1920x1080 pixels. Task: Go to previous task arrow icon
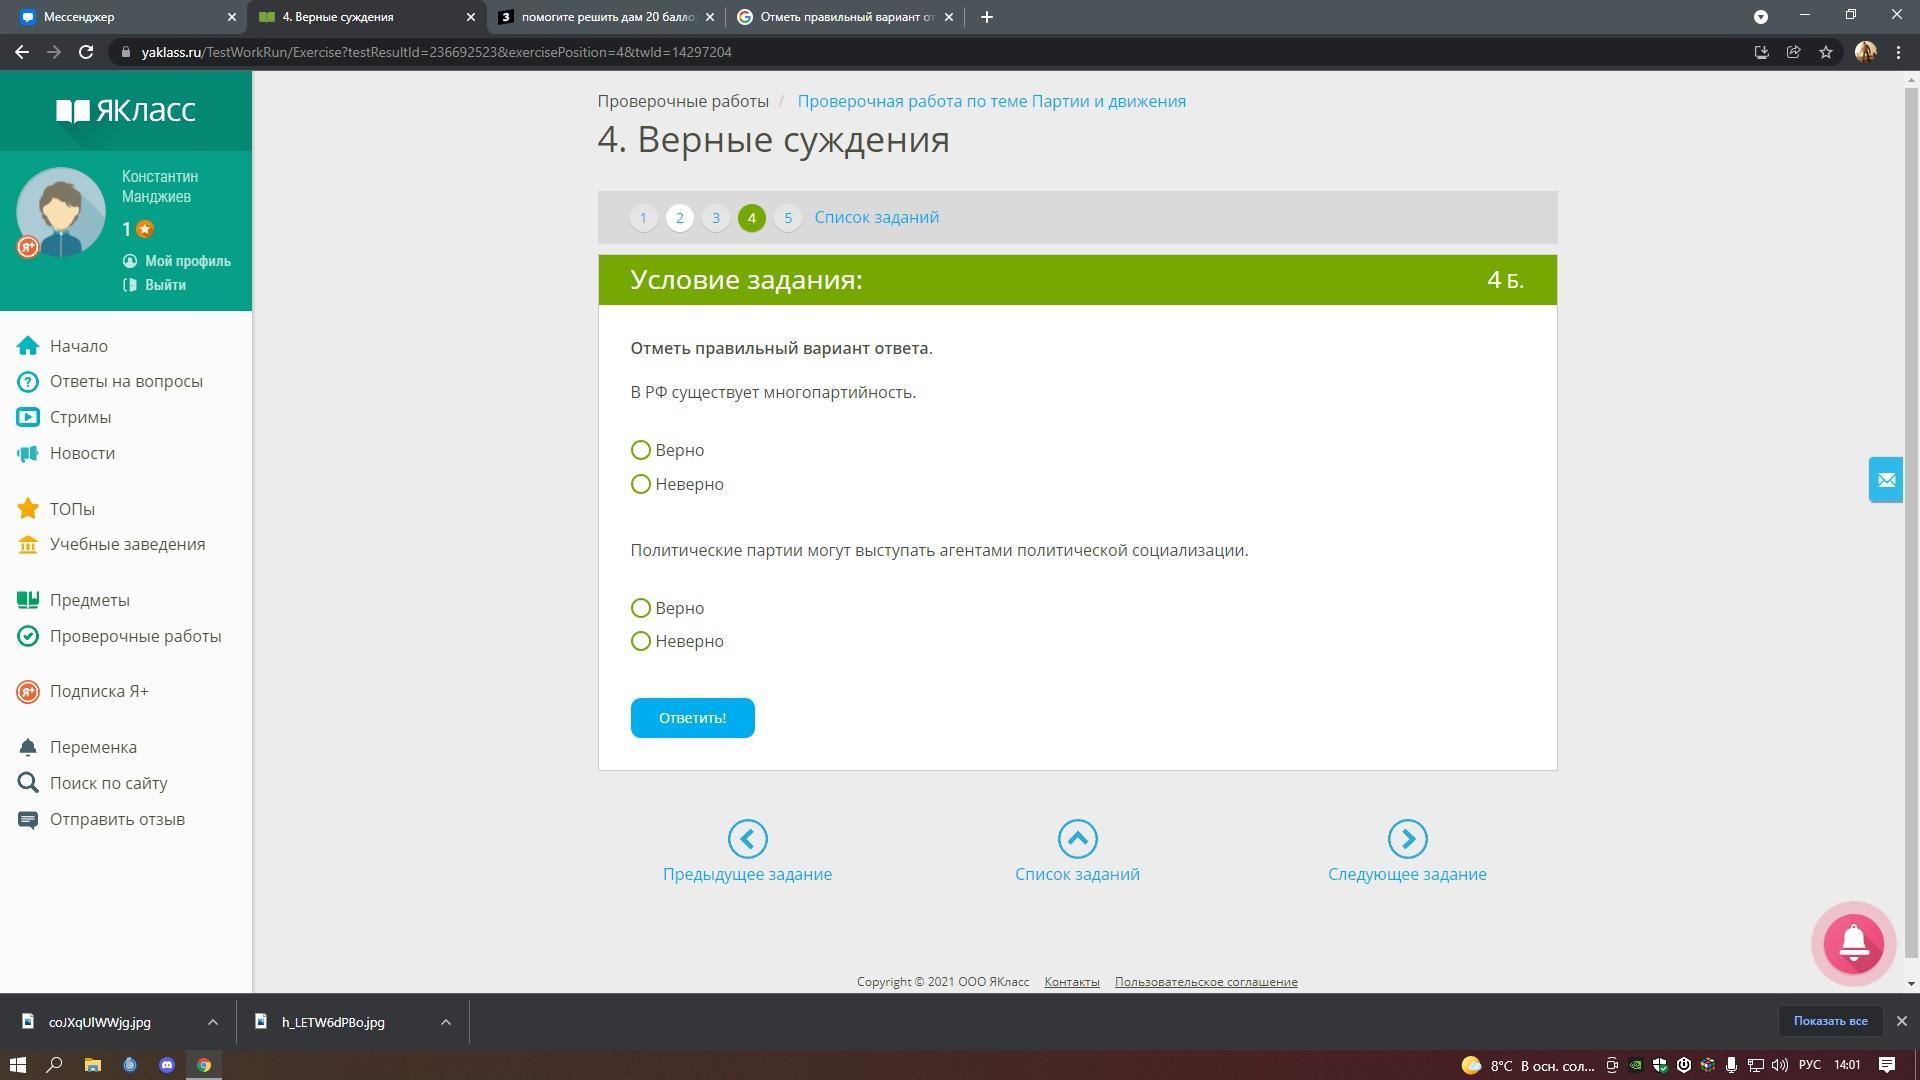[x=747, y=839]
